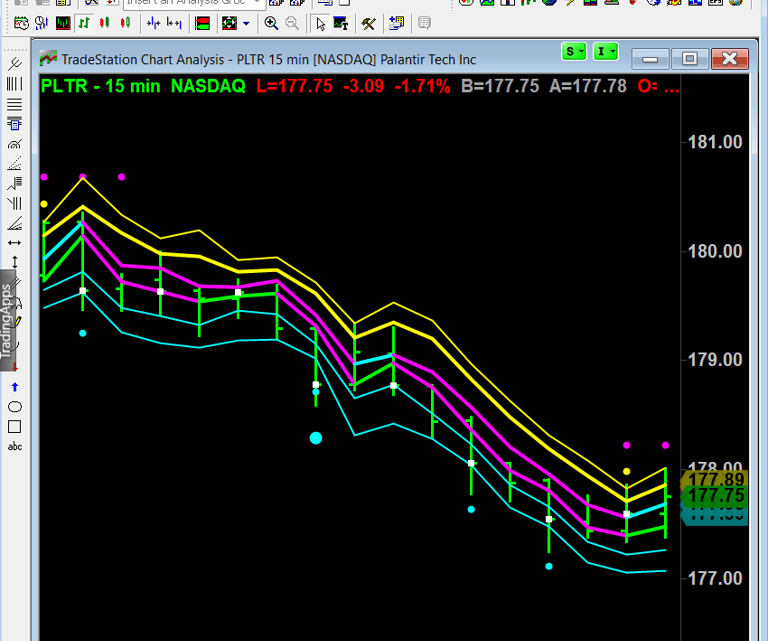Open the green I interval-link dropdown
Viewport: 768px width, 641px height.
click(x=606, y=51)
